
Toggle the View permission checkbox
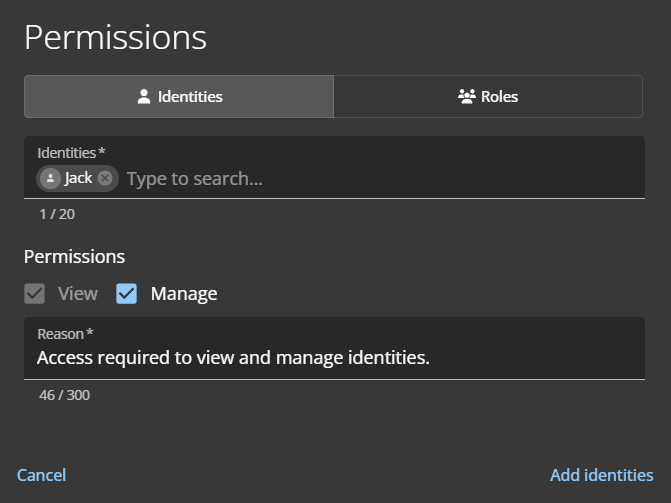click(x=35, y=294)
